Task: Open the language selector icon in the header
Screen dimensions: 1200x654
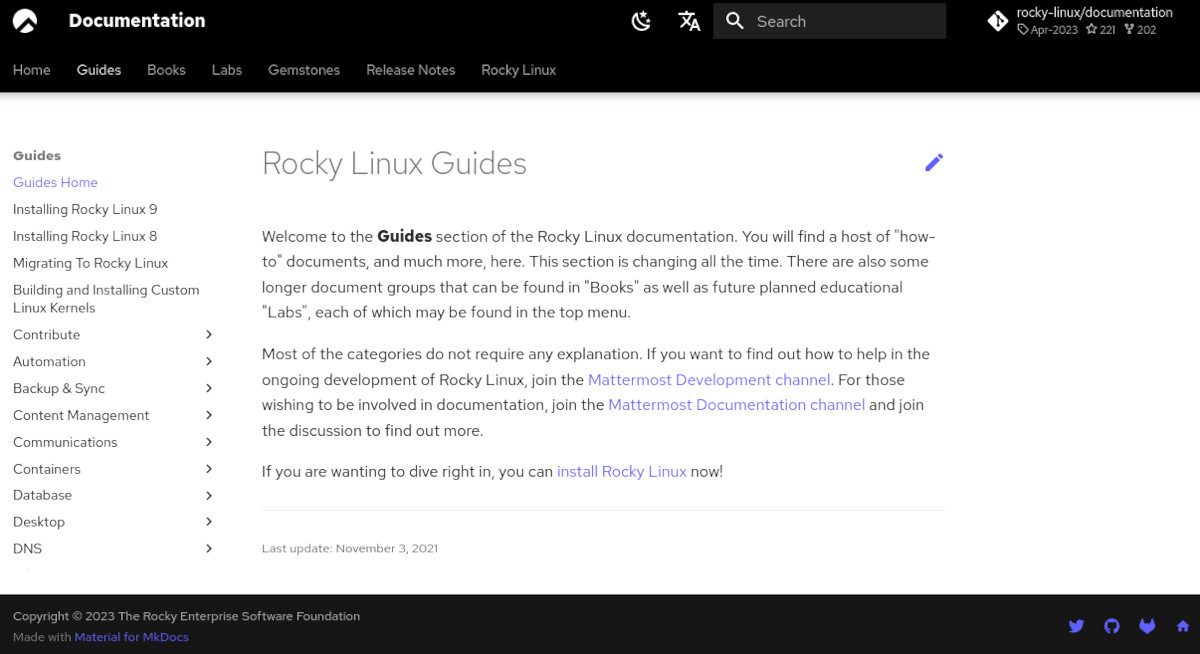Action: click(x=689, y=20)
